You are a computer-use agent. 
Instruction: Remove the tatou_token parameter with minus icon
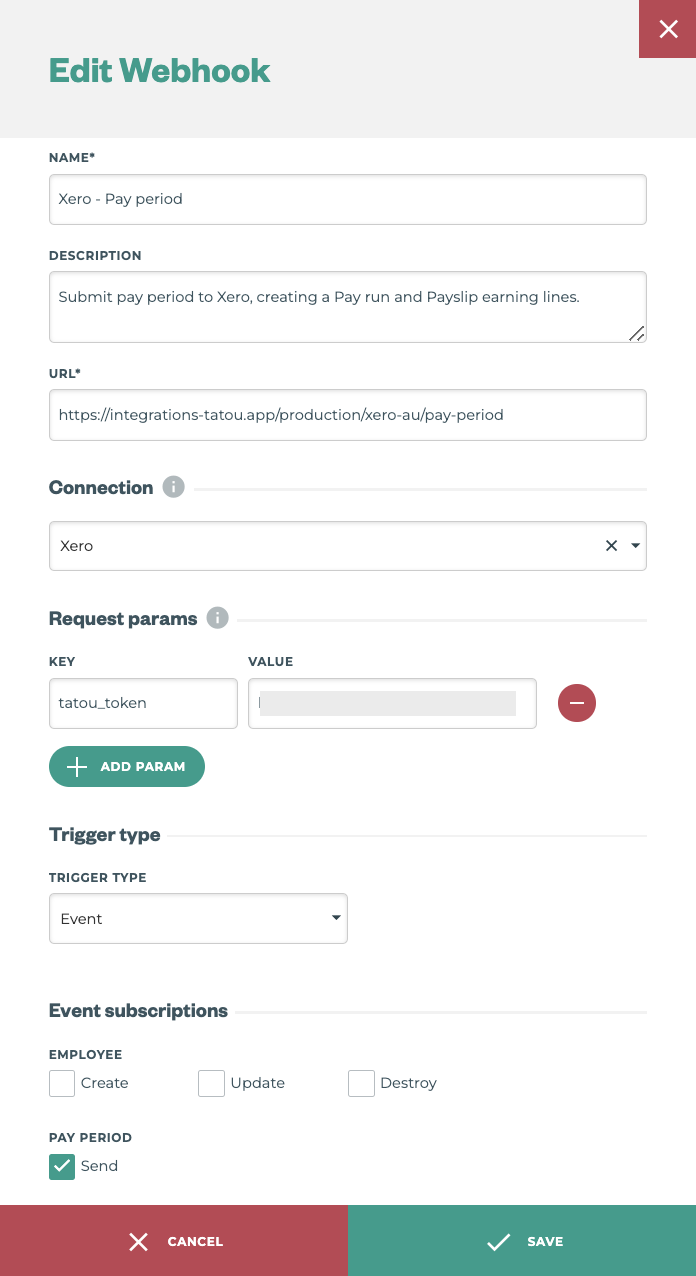(577, 703)
